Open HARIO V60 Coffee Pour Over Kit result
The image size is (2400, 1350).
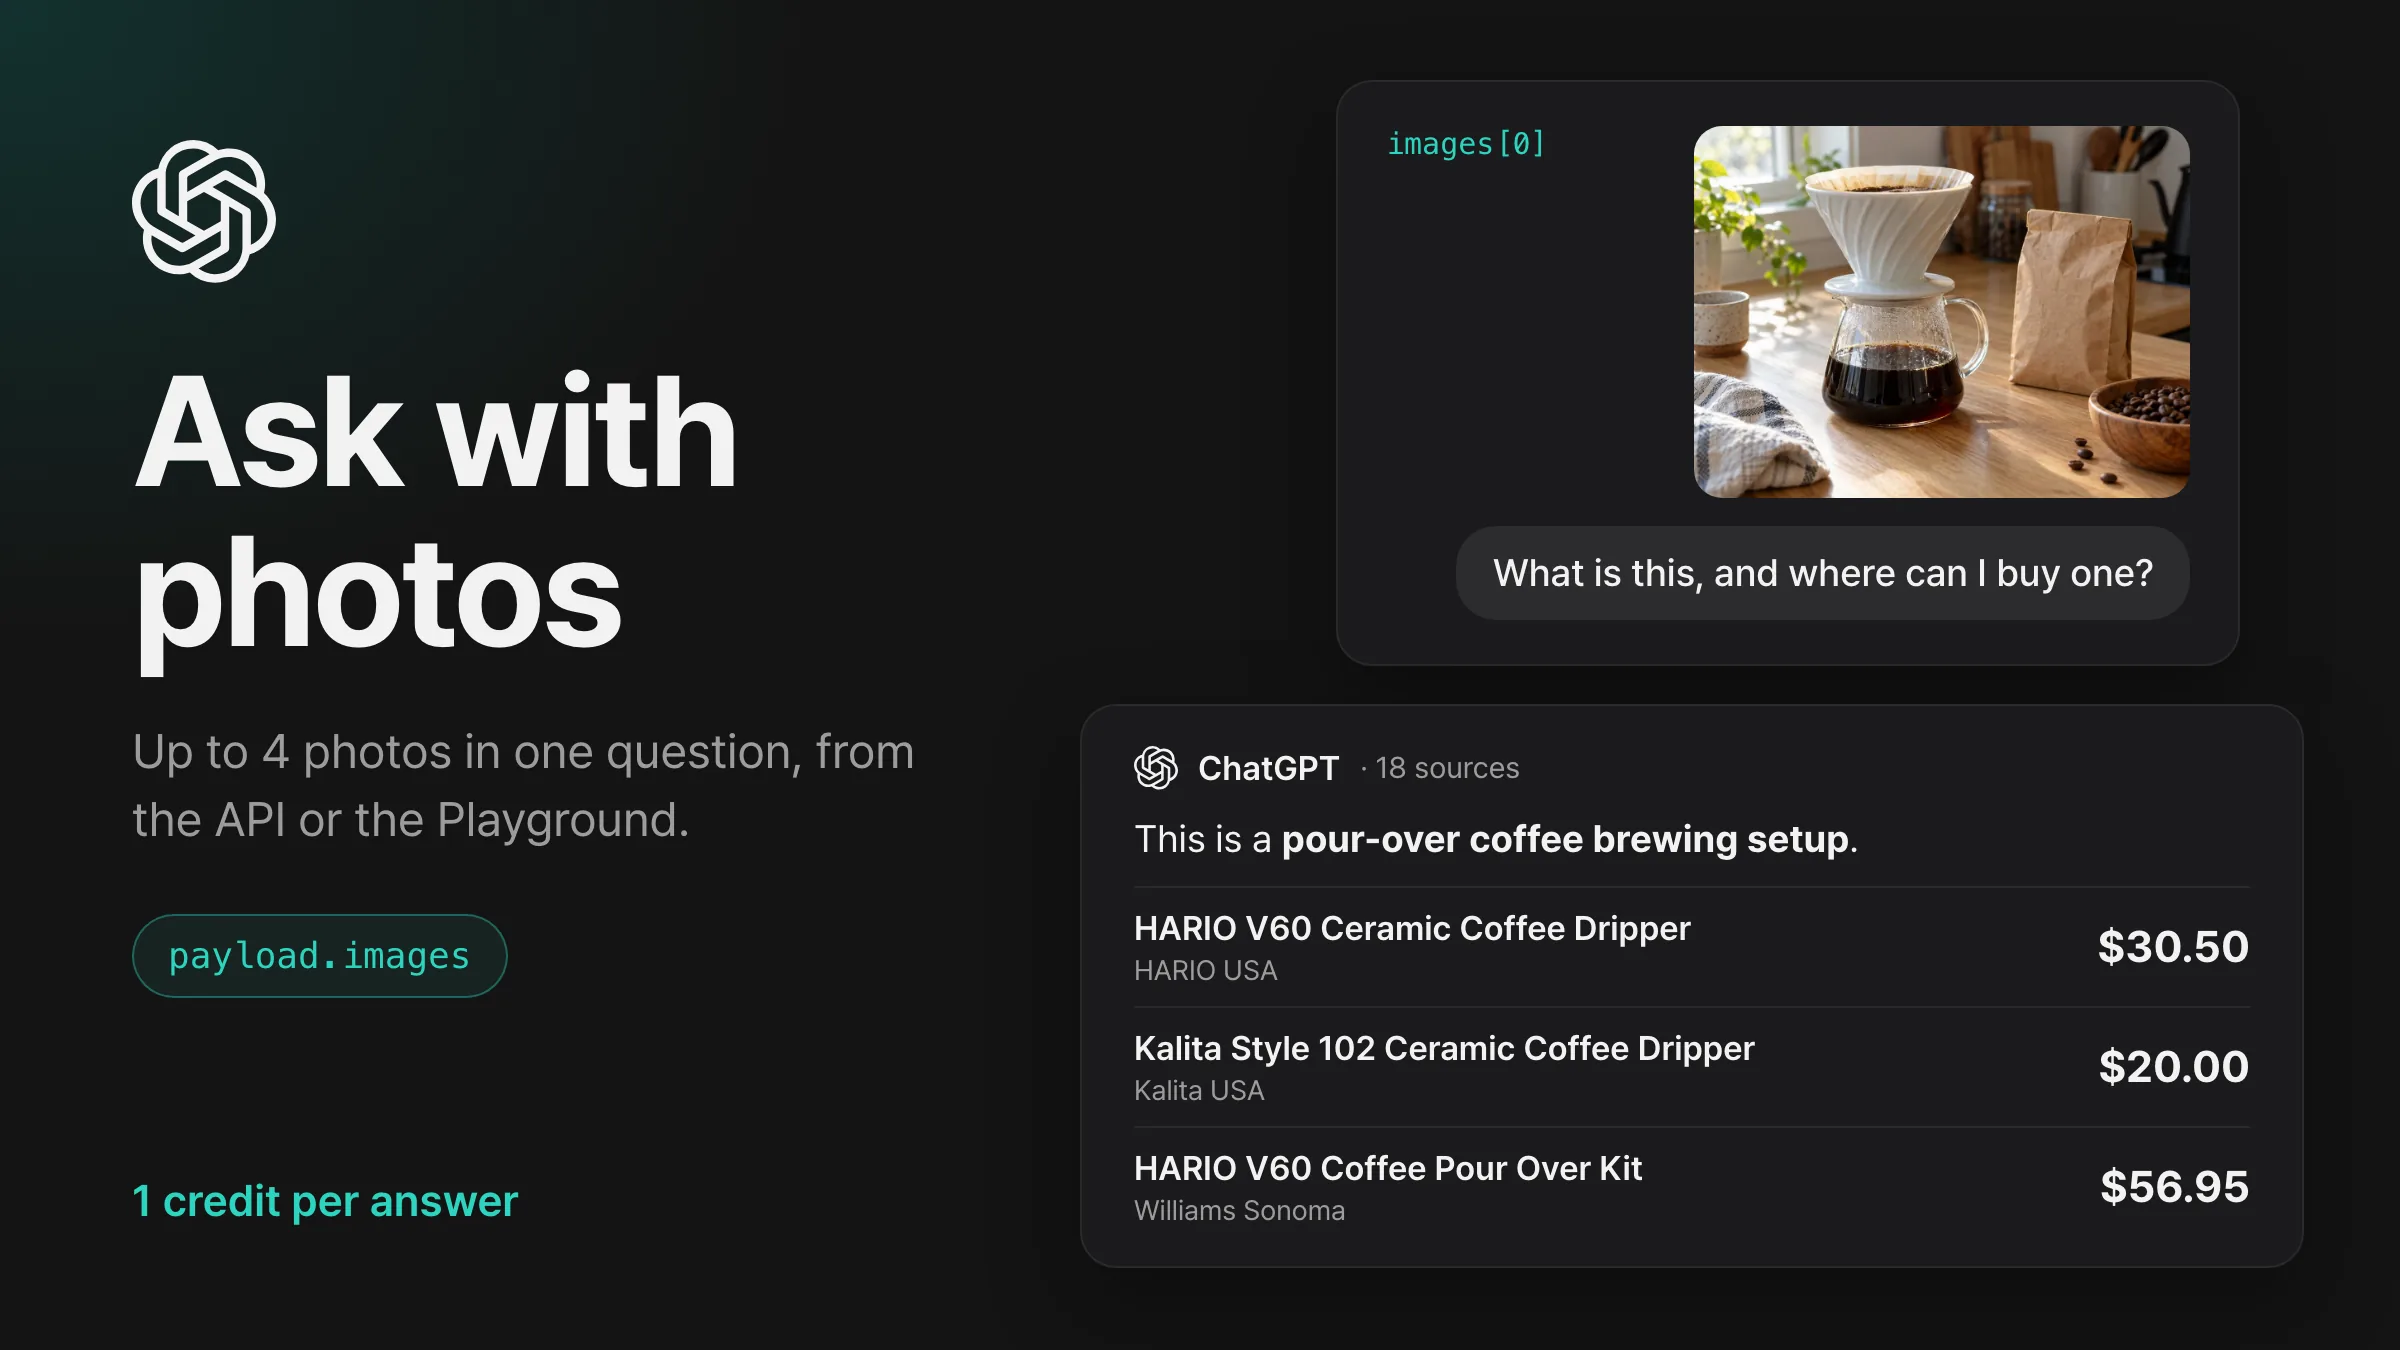click(x=1691, y=1187)
